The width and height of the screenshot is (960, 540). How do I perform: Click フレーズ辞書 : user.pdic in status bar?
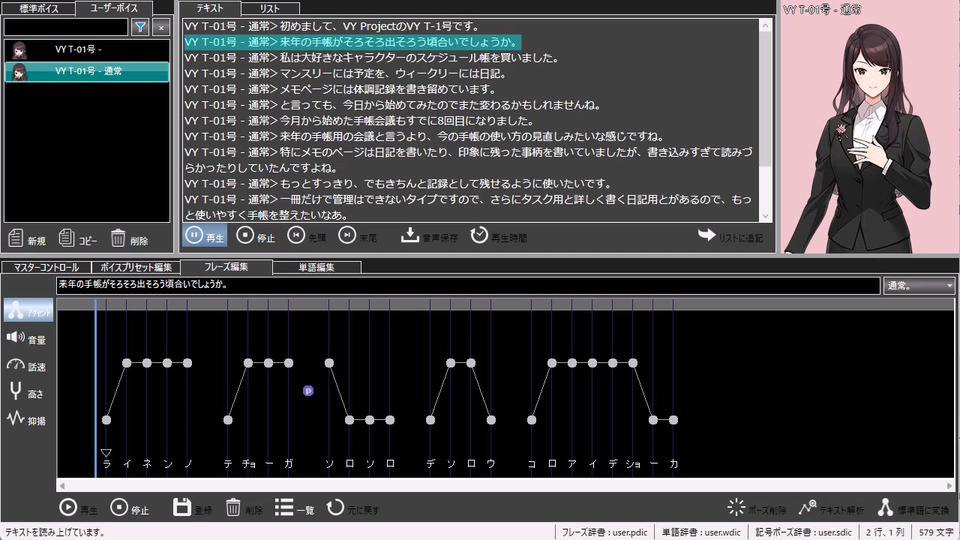click(604, 532)
